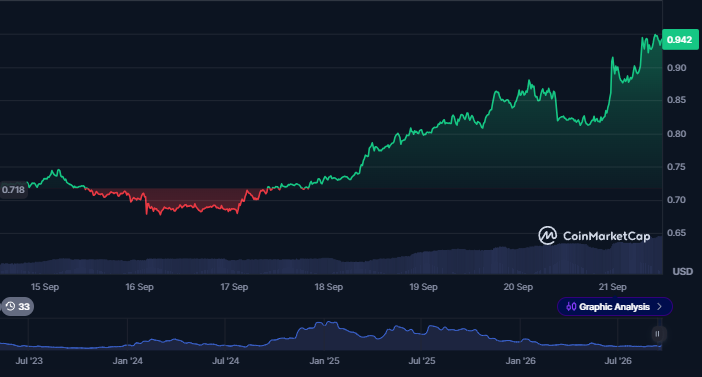702x377 pixels.
Task: Click the opening price label 0.718
Action: 13,190
